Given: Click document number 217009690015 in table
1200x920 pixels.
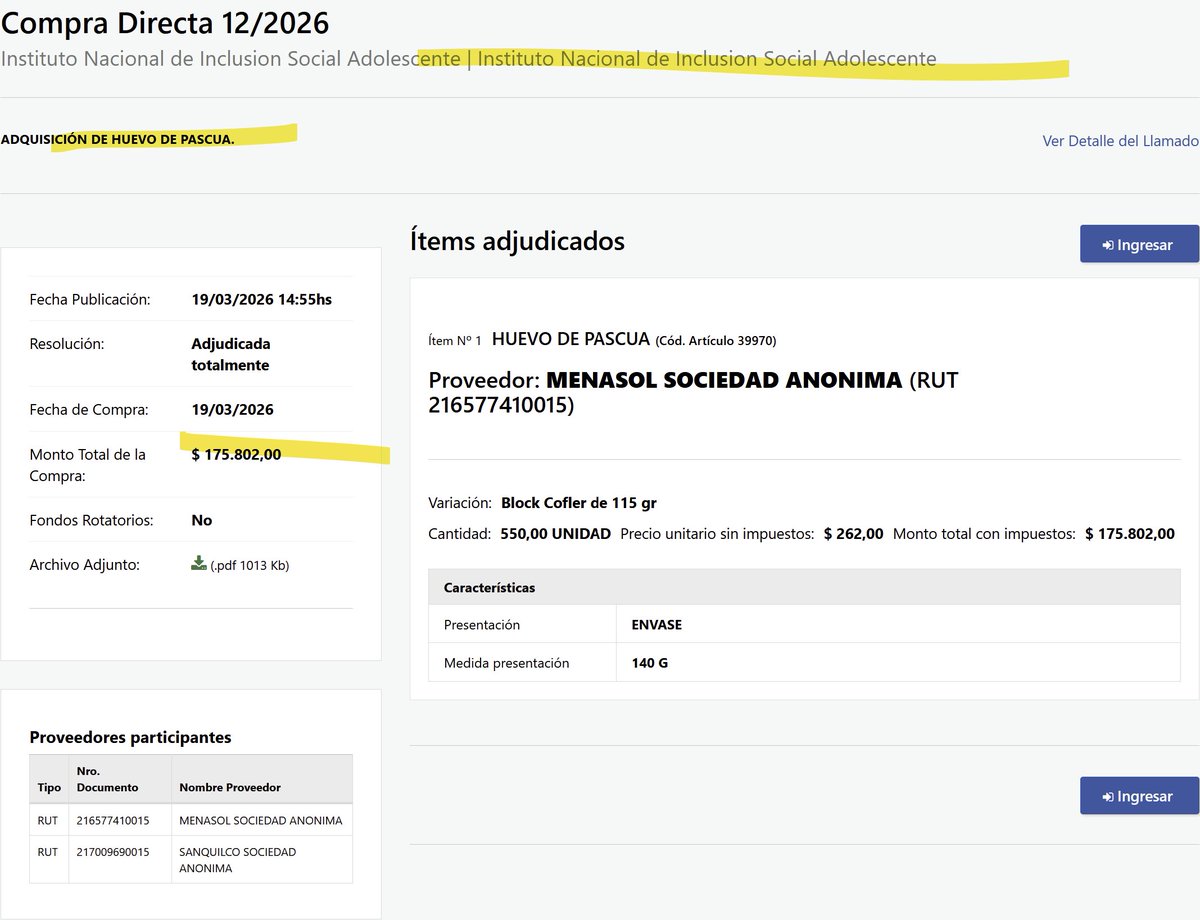Looking at the screenshot, I should [113, 852].
